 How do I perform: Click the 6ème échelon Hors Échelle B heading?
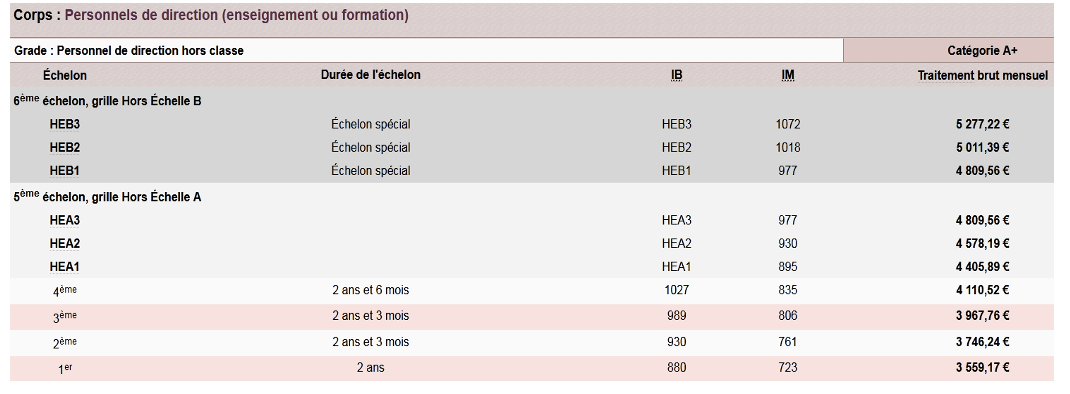[x=107, y=100]
